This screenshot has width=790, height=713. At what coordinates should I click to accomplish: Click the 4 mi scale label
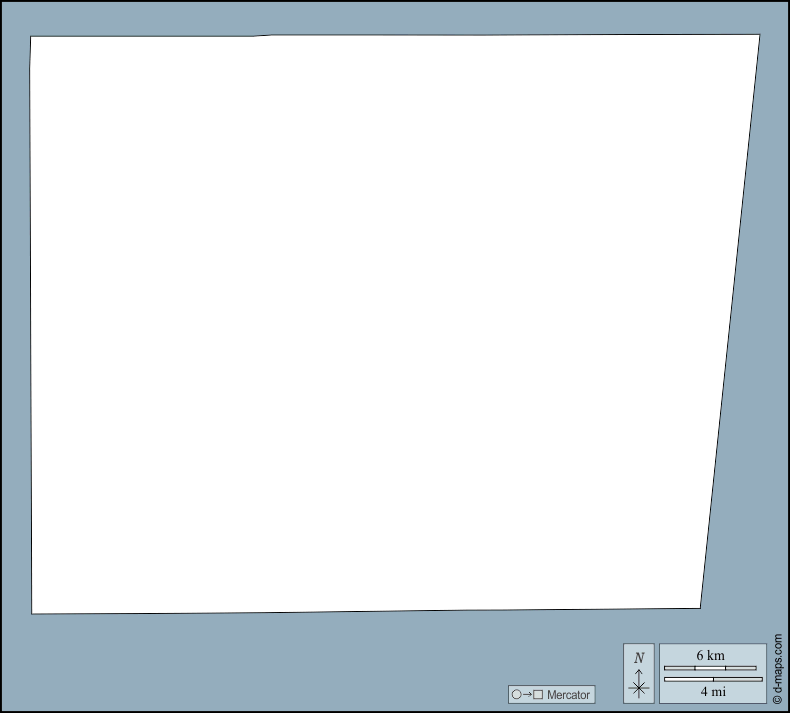click(712, 691)
